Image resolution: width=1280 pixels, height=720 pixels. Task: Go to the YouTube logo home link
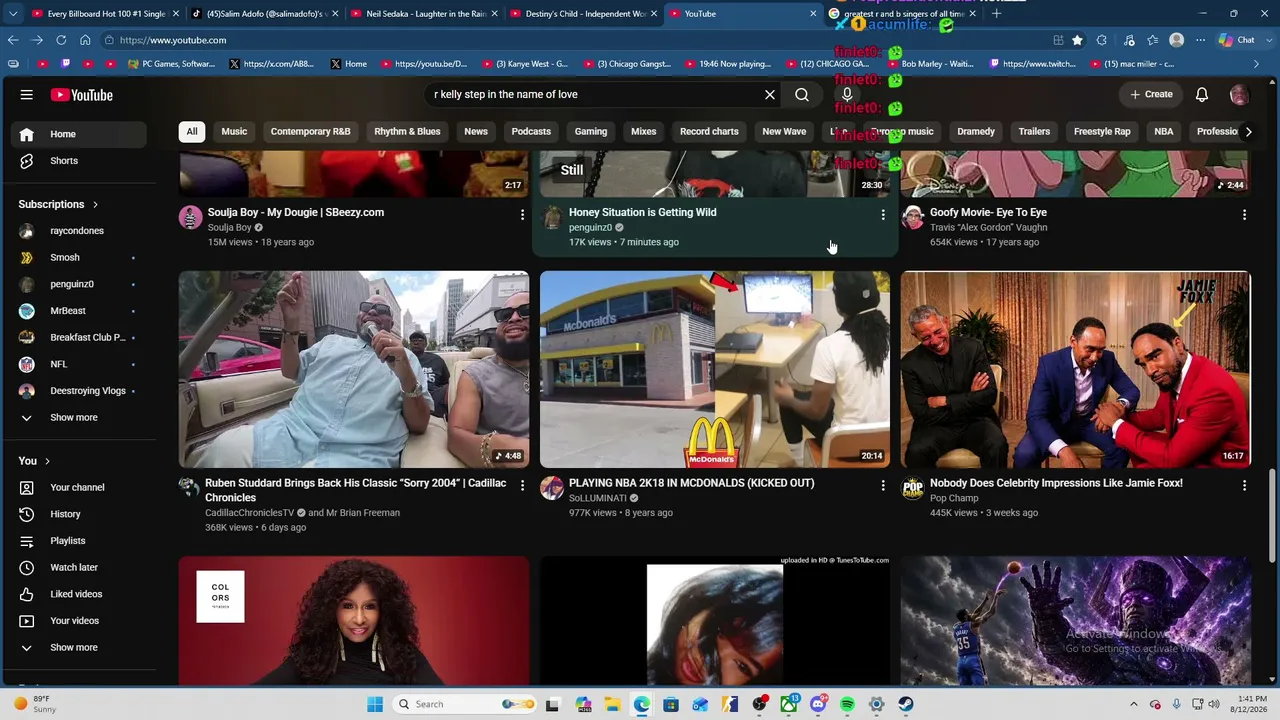[x=82, y=95]
